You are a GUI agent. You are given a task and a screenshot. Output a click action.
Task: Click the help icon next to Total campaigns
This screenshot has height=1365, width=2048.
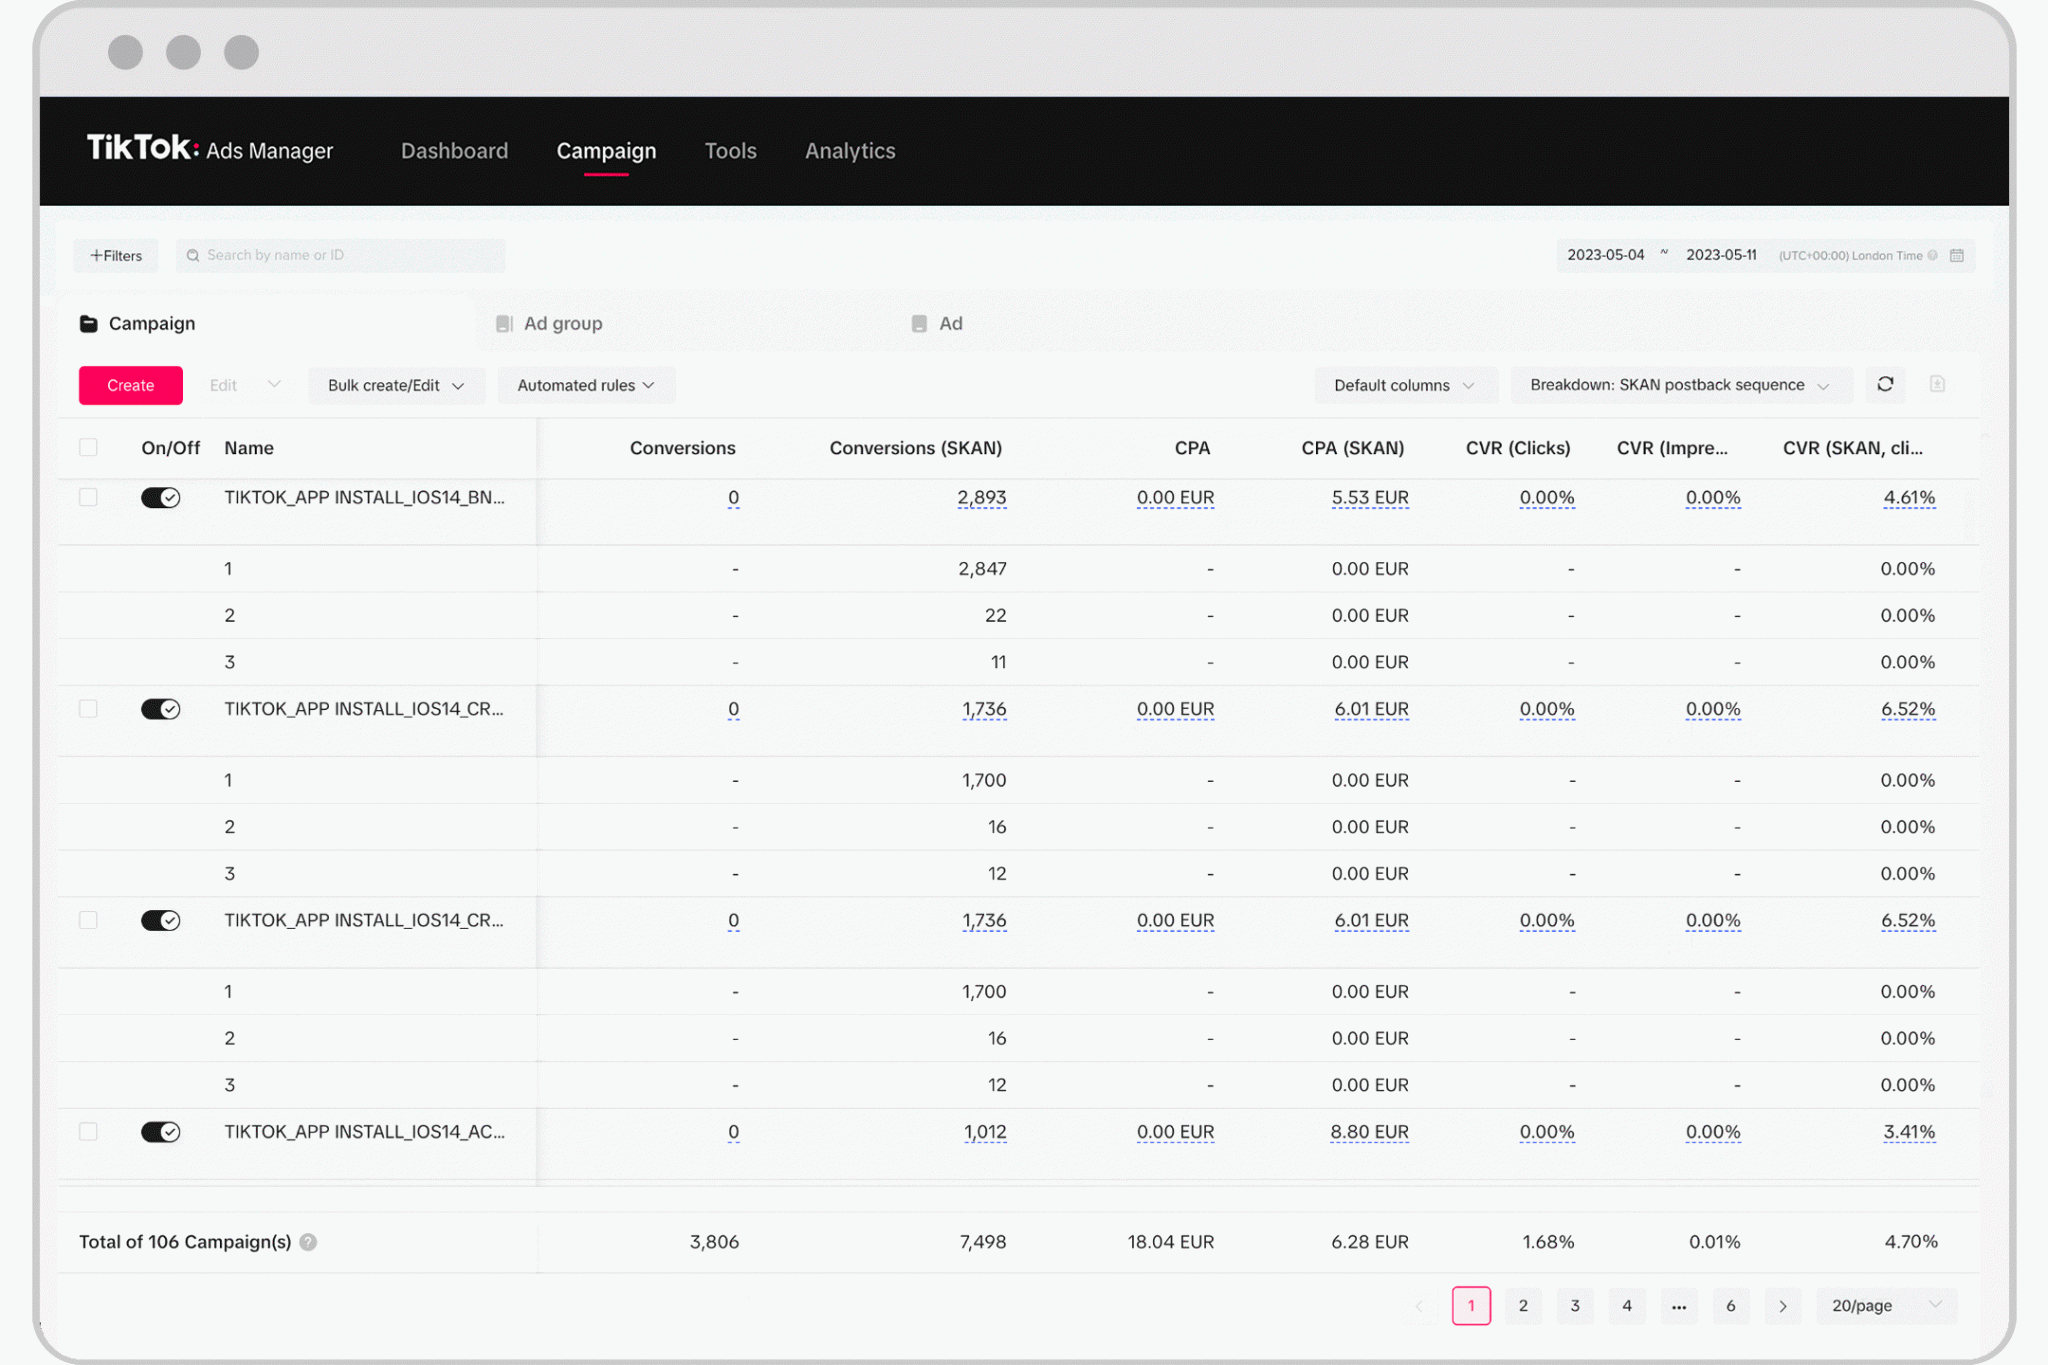click(309, 1242)
